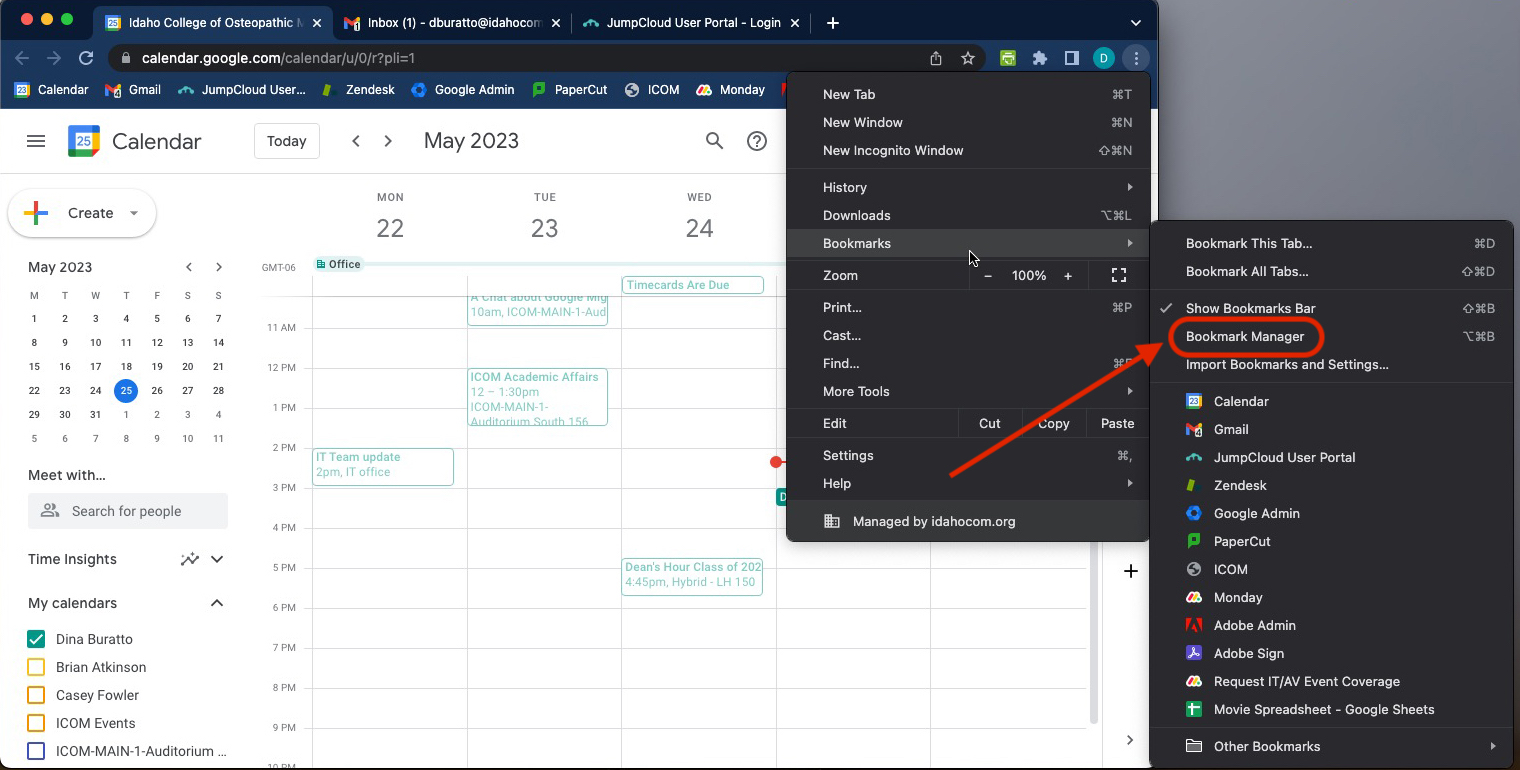Expand the Time Insights section
Screen dimensions: 1520x770
217,559
